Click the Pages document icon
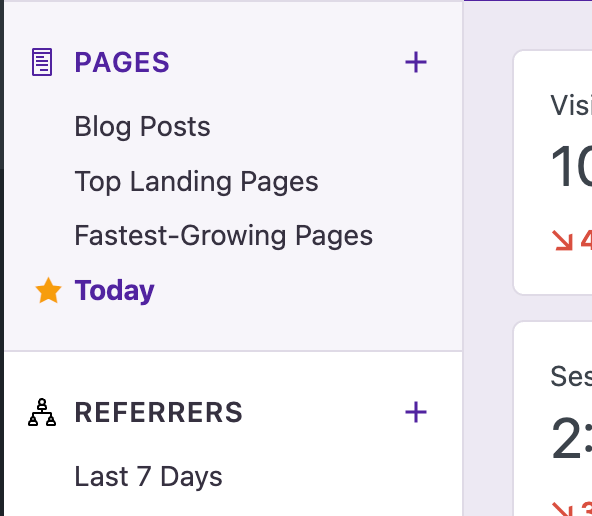Image resolution: width=592 pixels, height=516 pixels. (42, 62)
